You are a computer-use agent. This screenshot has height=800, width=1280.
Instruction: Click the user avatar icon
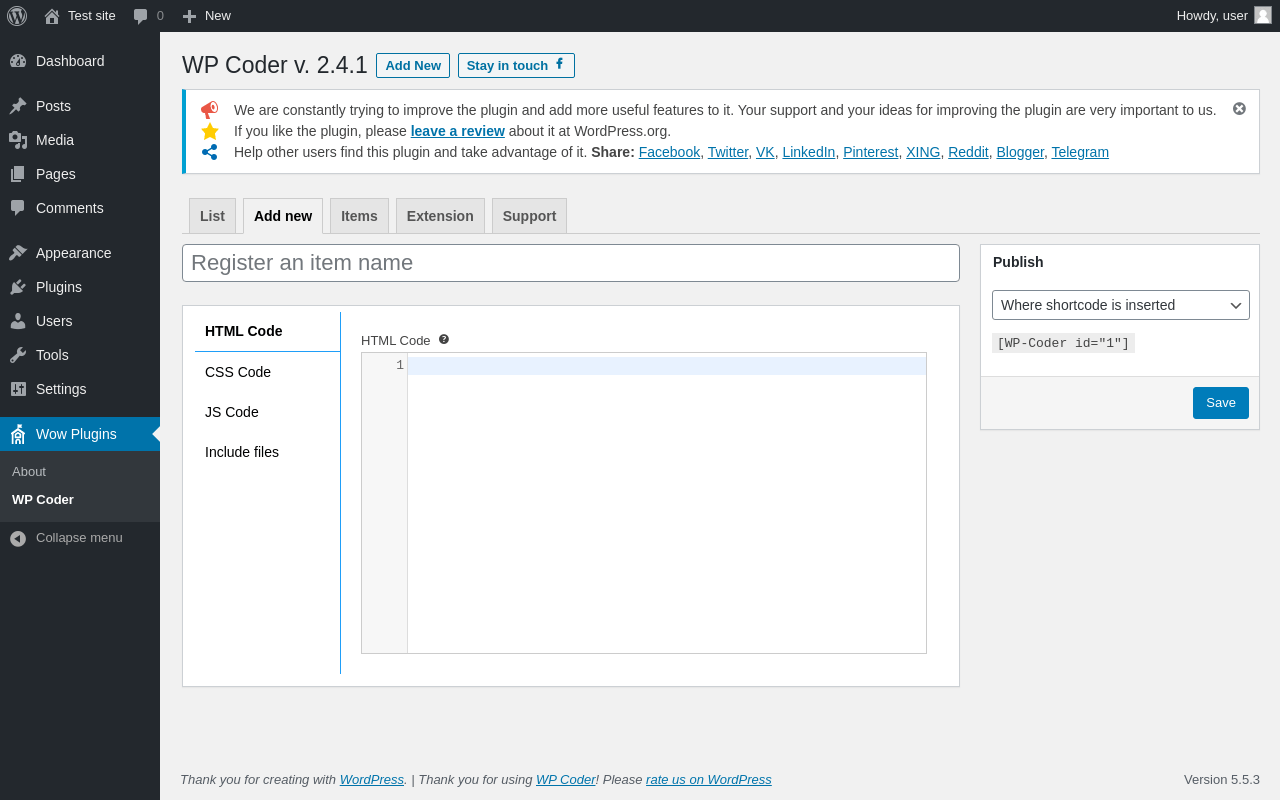click(1263, 15)
